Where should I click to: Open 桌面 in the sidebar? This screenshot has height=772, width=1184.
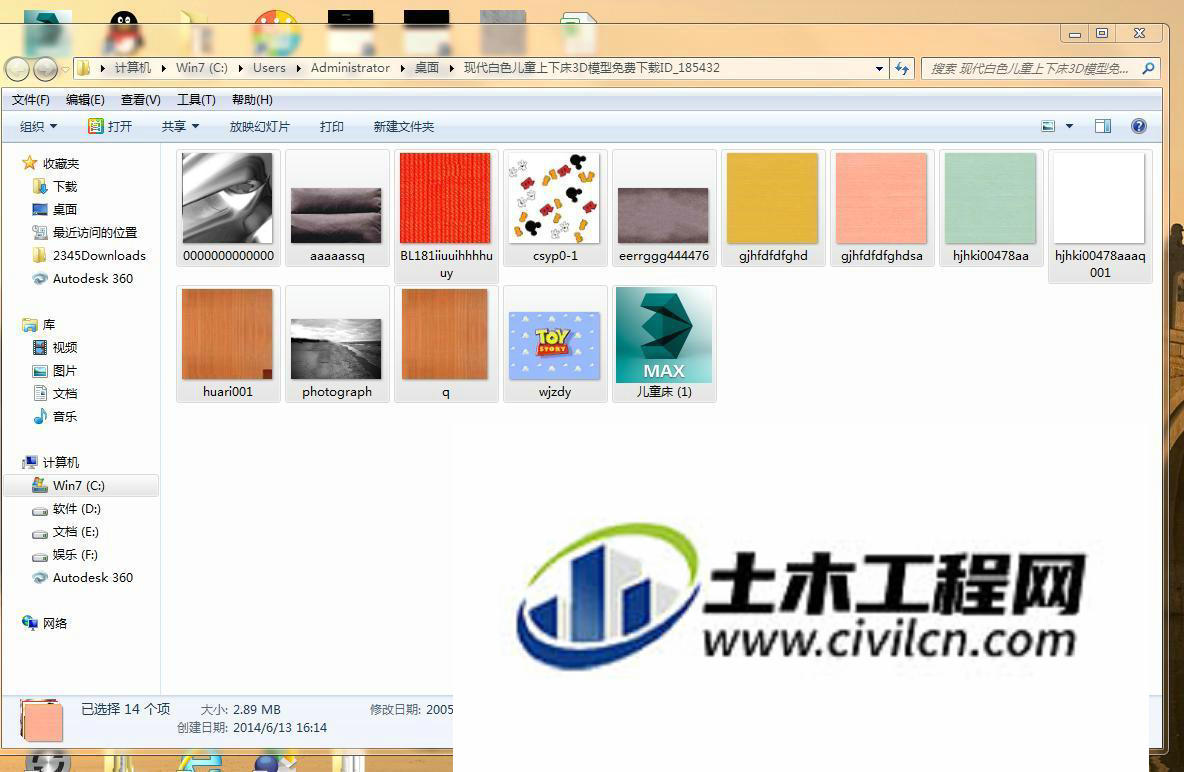point(55,209)
